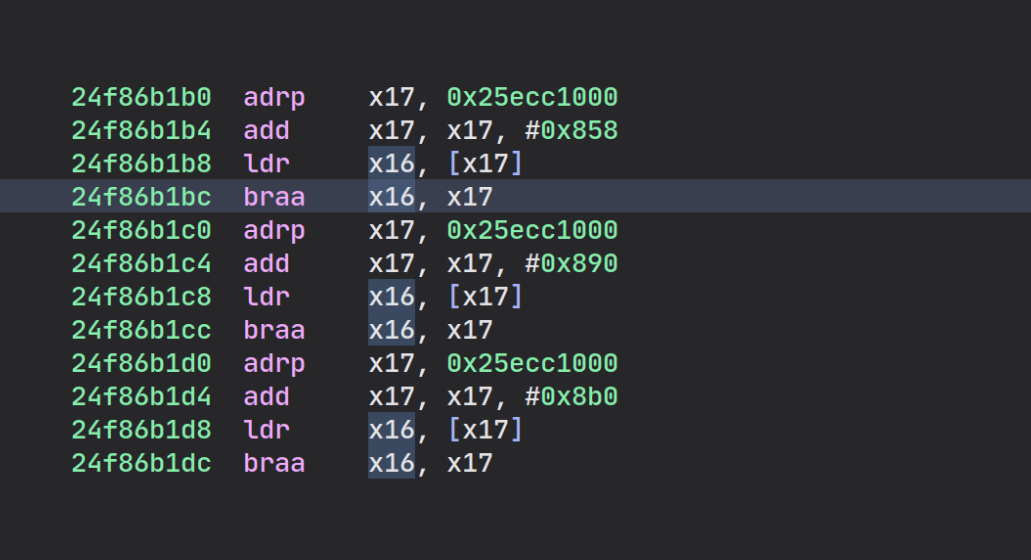Click address 24f86b1d0
This screenshot has width=1031, height=560.
(x=141, y=363)
